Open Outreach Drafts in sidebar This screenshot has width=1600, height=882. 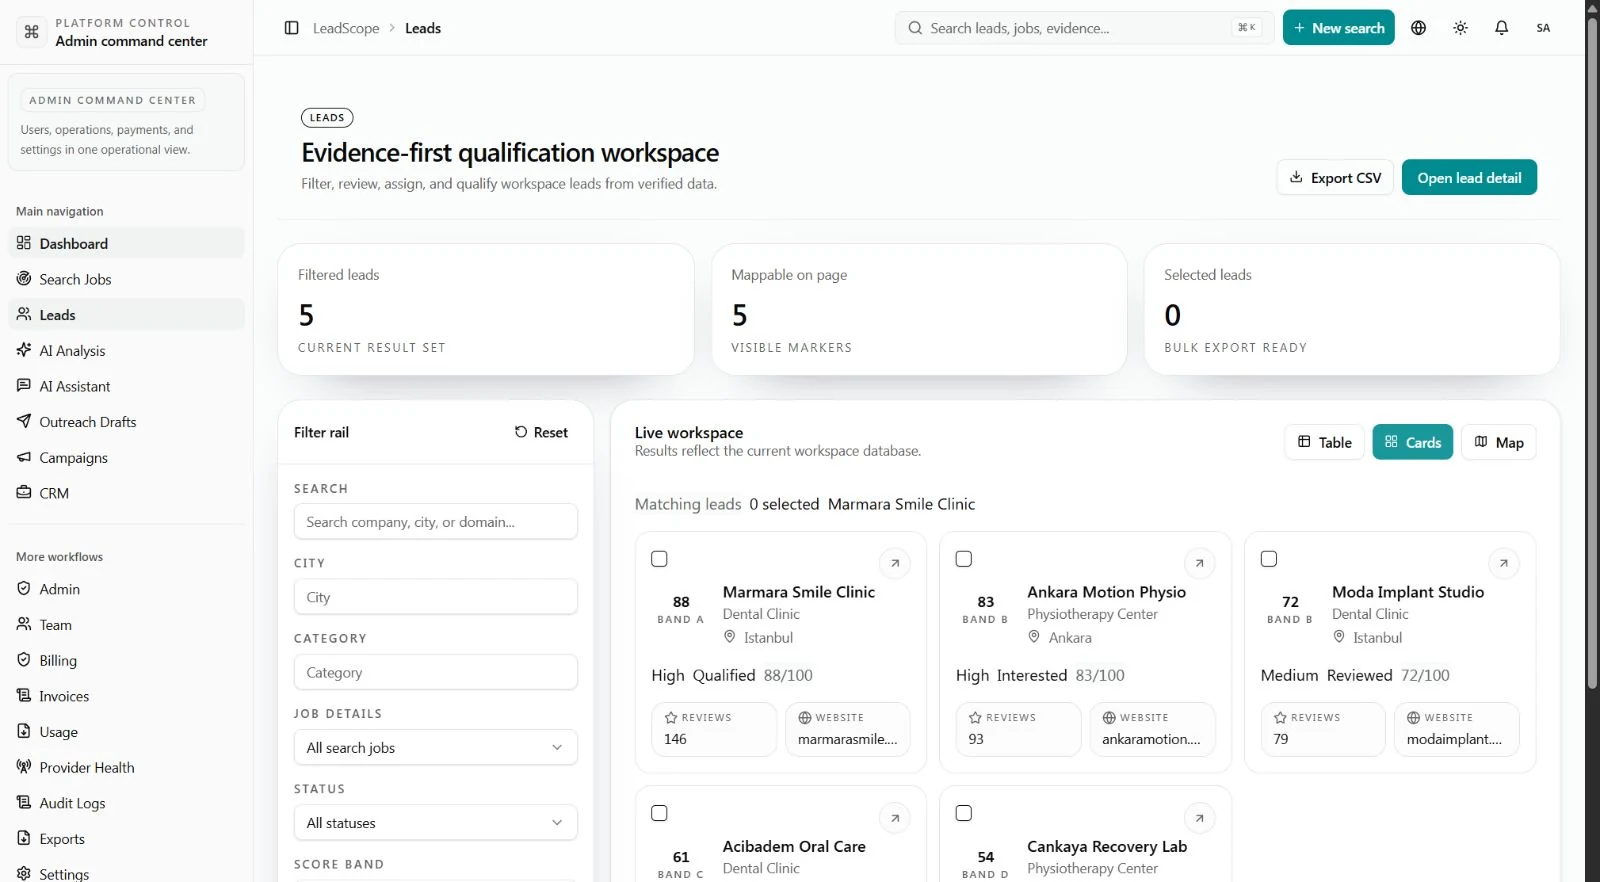pos(126,422)
